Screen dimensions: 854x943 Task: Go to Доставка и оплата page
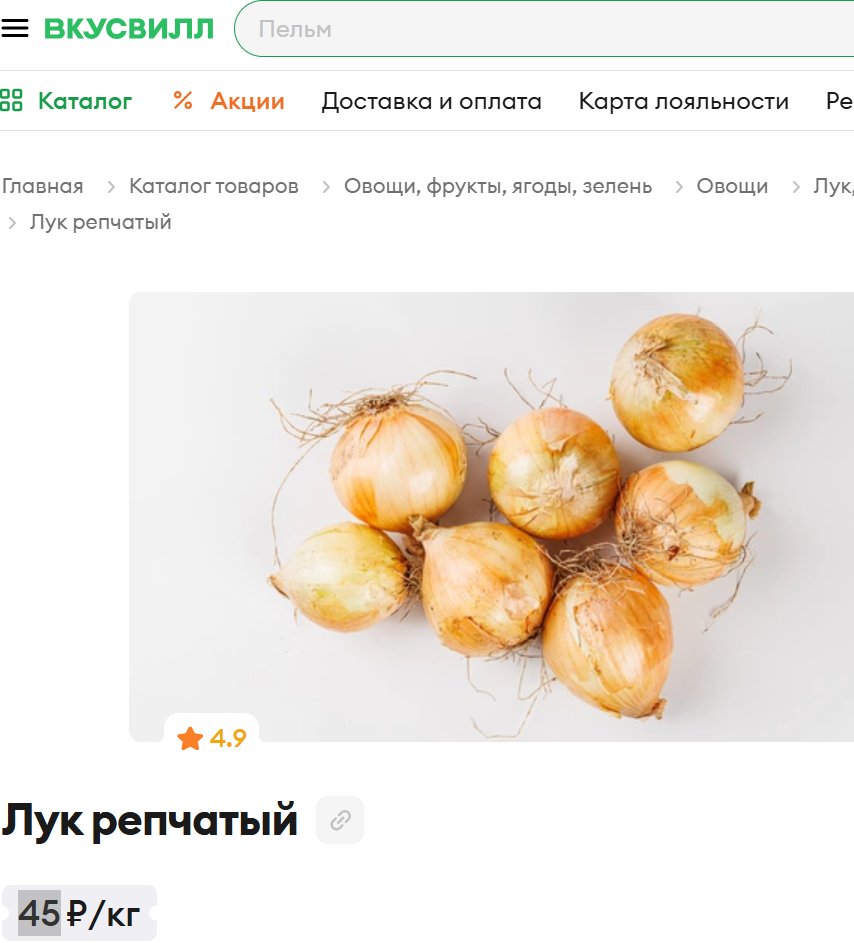pos(431,101)
